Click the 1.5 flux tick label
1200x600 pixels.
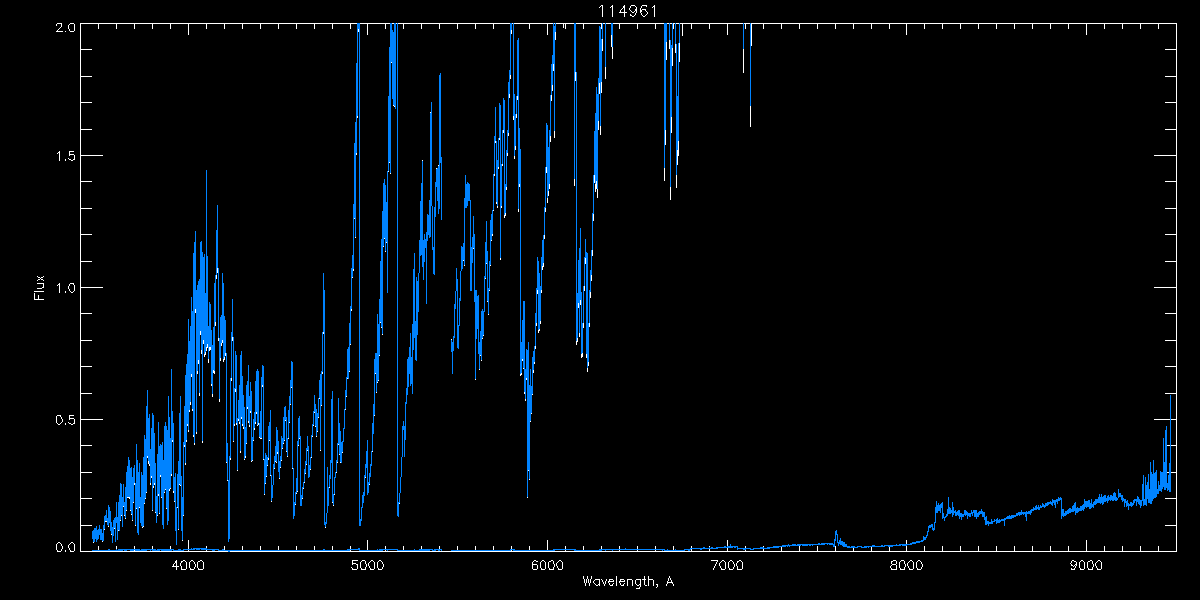pos(64,156)
